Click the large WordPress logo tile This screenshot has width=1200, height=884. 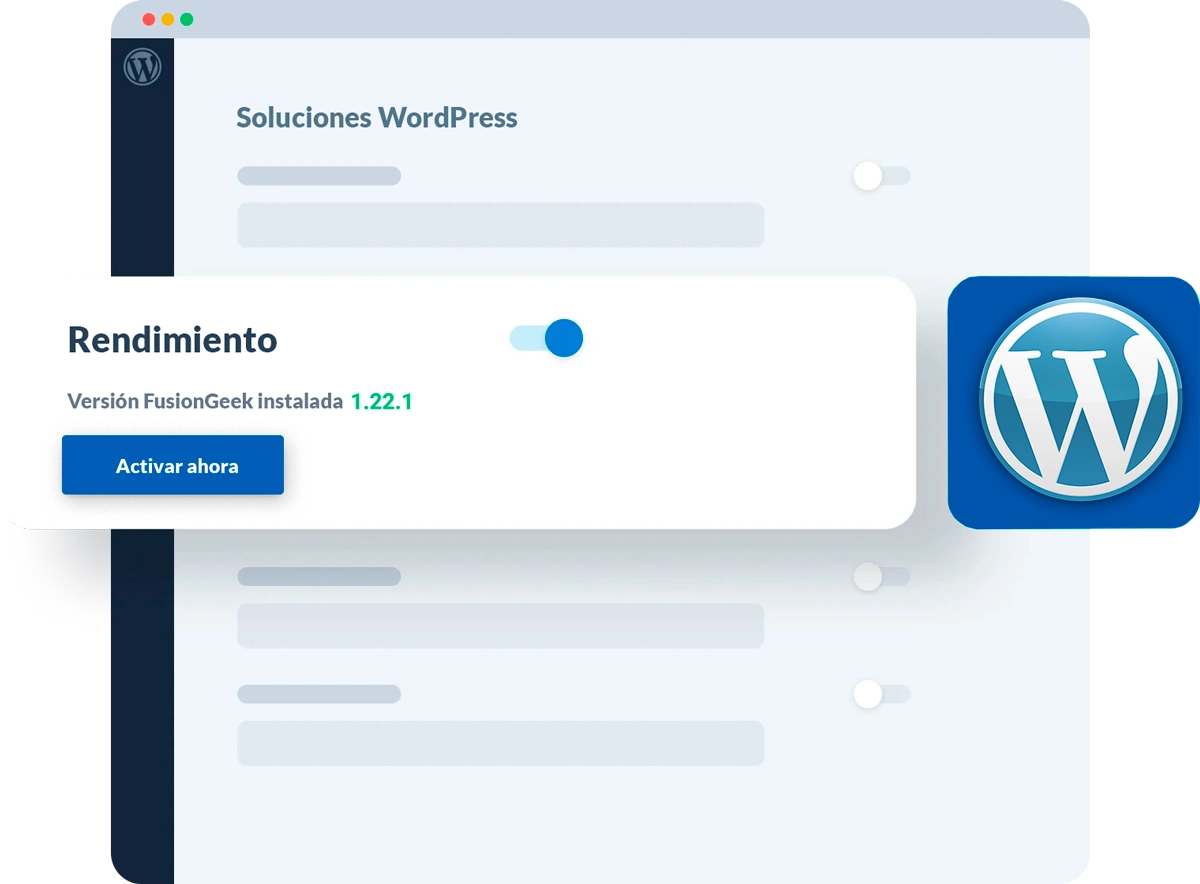[x=1073, y=402]
